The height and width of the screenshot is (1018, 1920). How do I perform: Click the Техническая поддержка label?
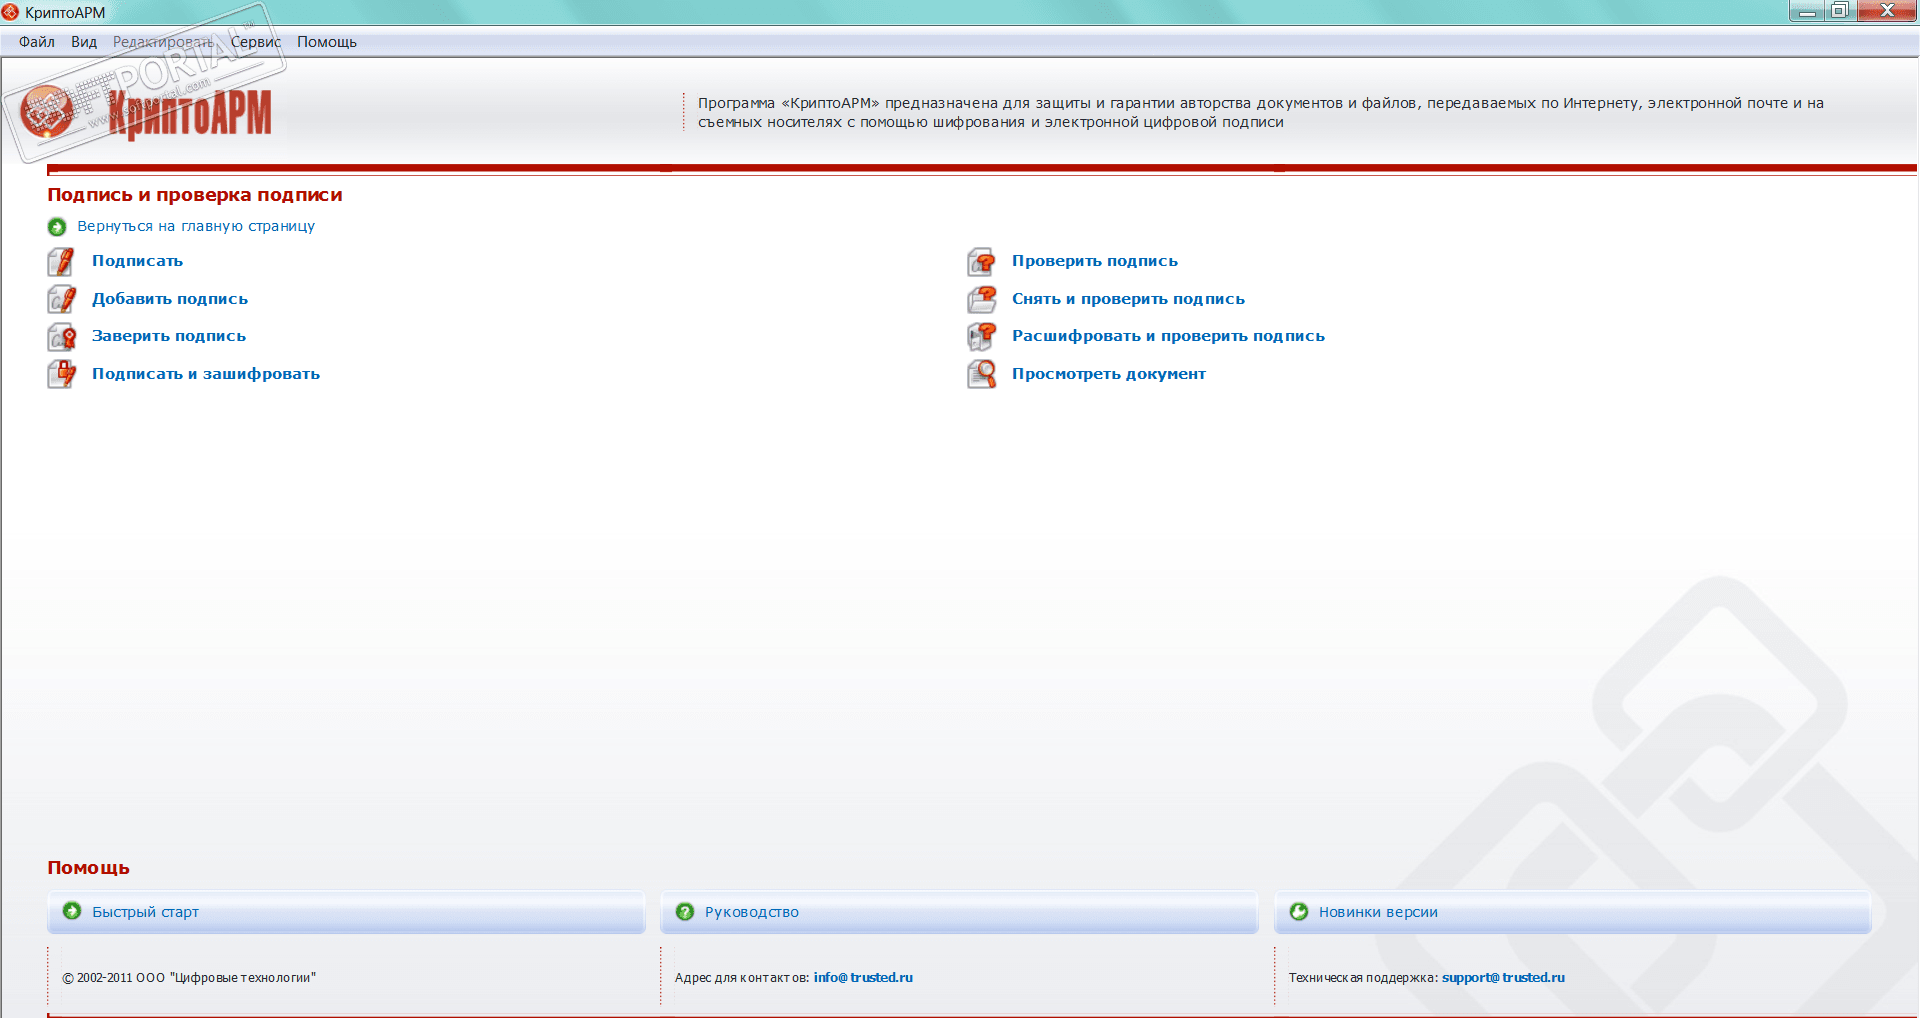tap(1363, 978)
